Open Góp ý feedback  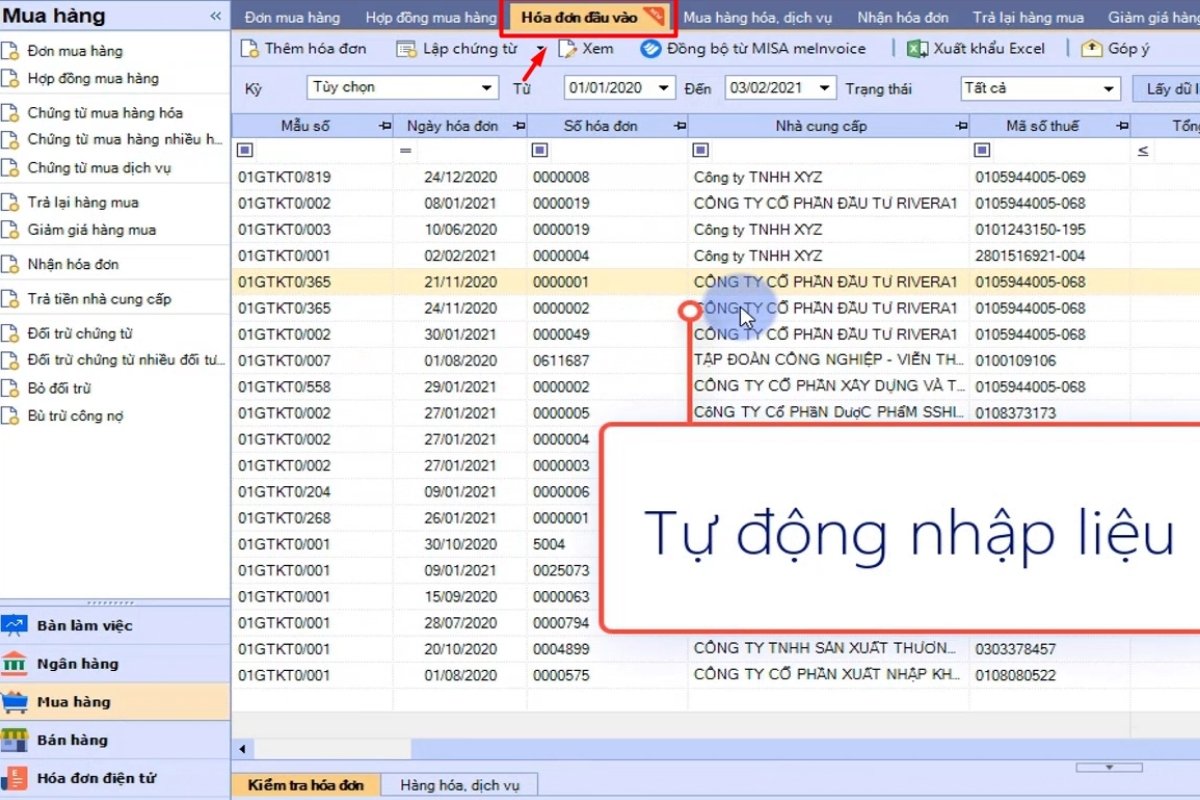coord(1115,48)
